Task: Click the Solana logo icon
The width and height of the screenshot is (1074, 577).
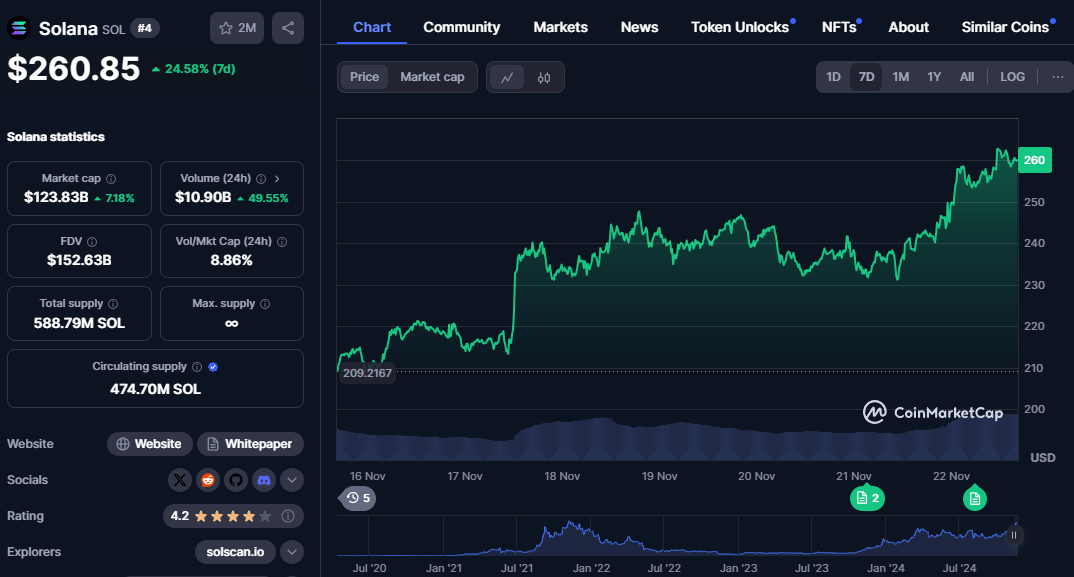Action: coord(18,28)
